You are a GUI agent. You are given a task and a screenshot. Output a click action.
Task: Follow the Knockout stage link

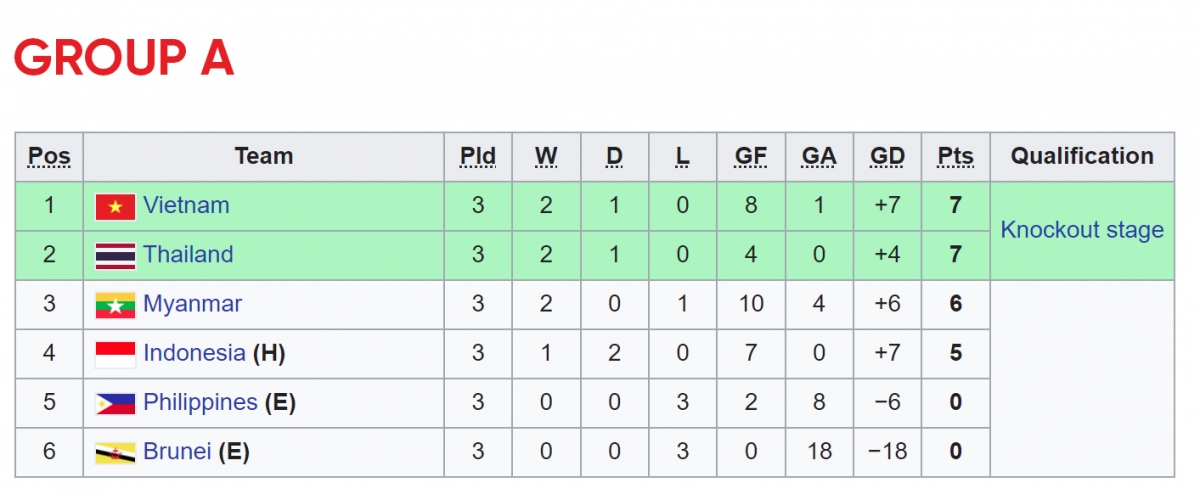pos(1082,230)
